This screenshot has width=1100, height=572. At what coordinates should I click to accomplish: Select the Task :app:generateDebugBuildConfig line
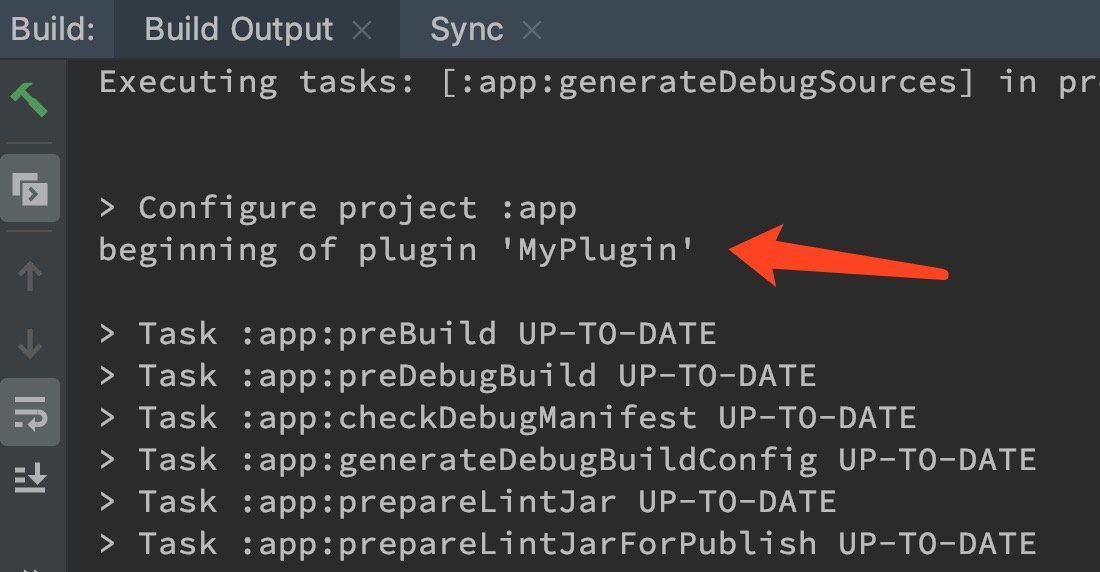568,460
